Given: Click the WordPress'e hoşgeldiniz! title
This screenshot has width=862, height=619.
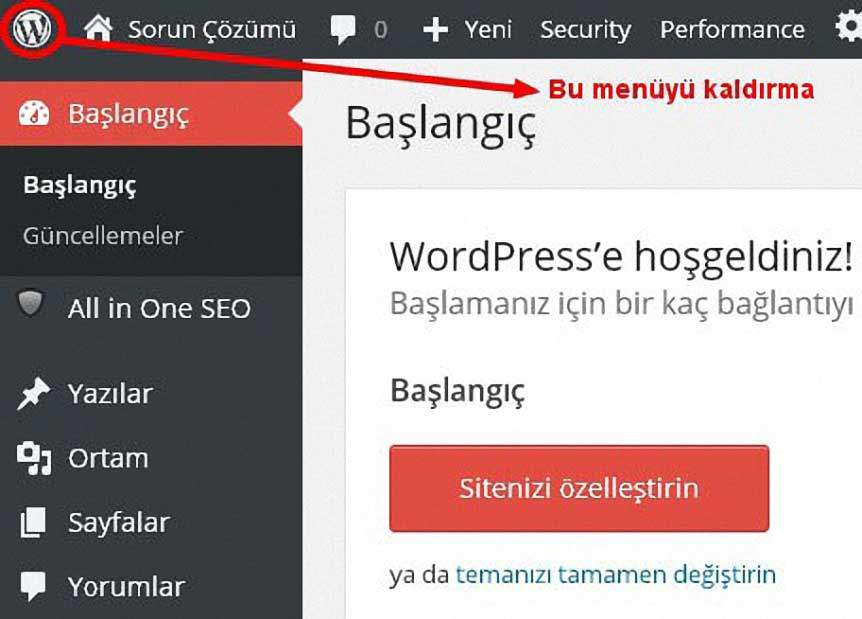Looking at the screenshot, I should pyautogui.click(x=622, y=257).
